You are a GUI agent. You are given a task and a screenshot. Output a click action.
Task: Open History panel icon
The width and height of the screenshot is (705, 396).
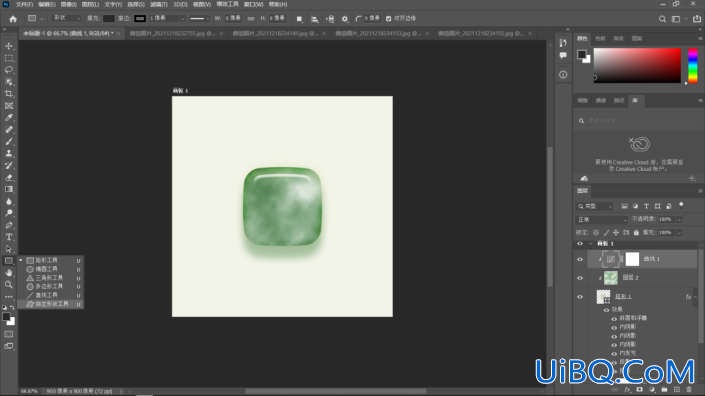pyautogui.click(x=563, y=43)
